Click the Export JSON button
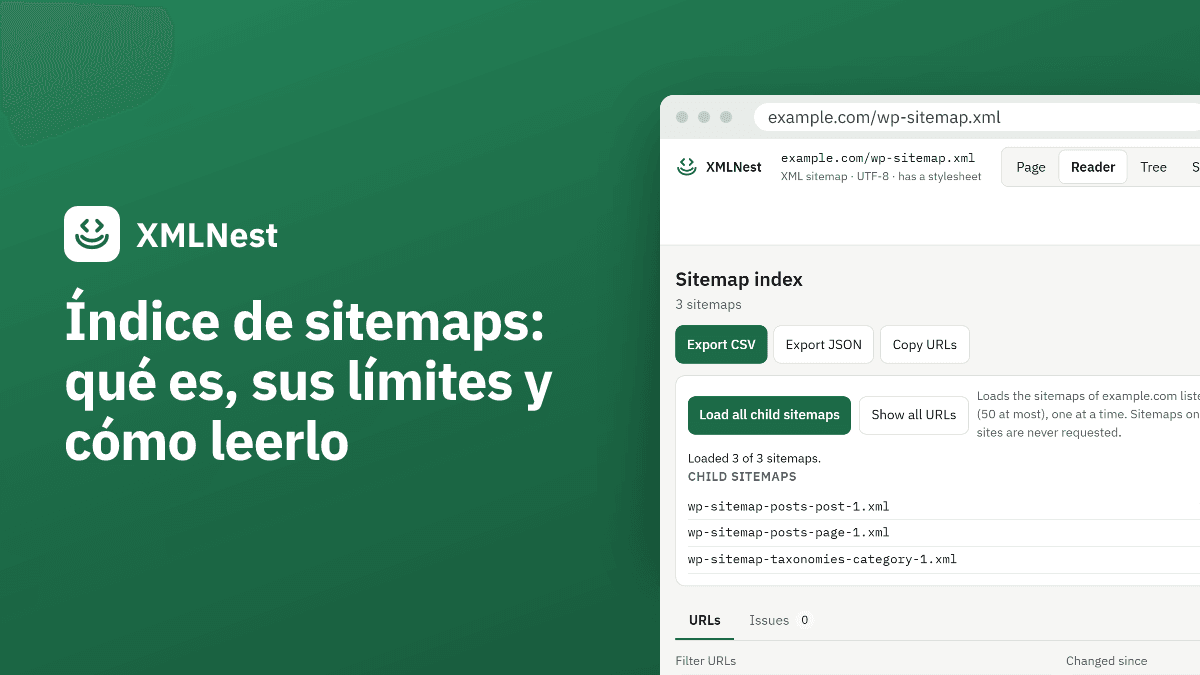Viewport: 1200px width, 675px height. click(x=823, y=344)
